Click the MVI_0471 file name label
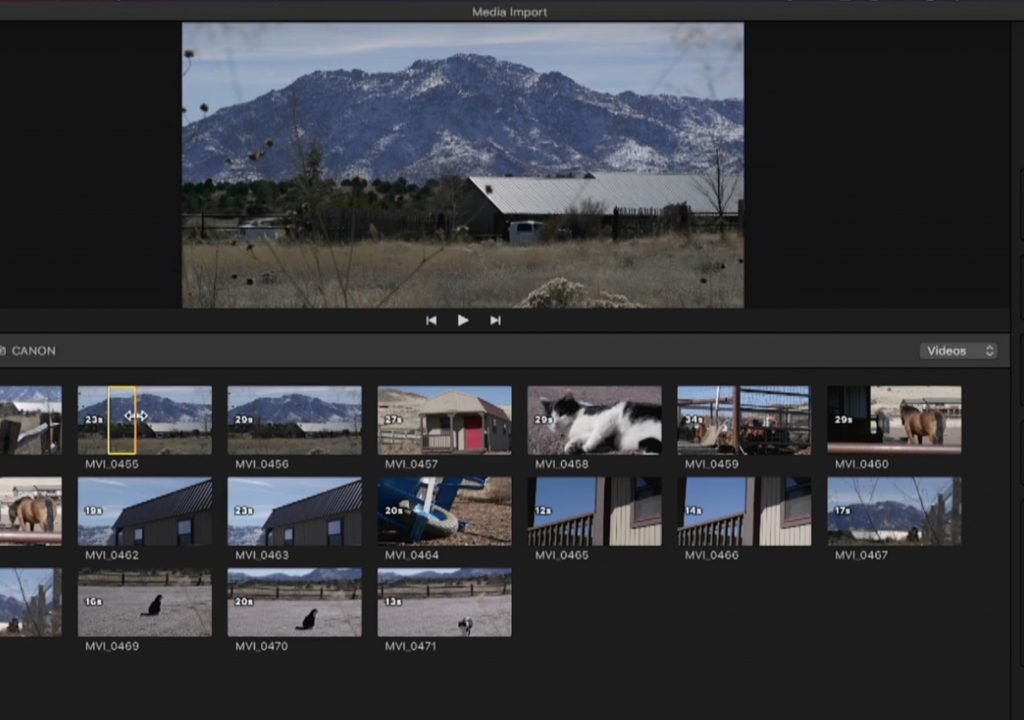This screenshot has width=1024, height=720. [x=410, y=646]
